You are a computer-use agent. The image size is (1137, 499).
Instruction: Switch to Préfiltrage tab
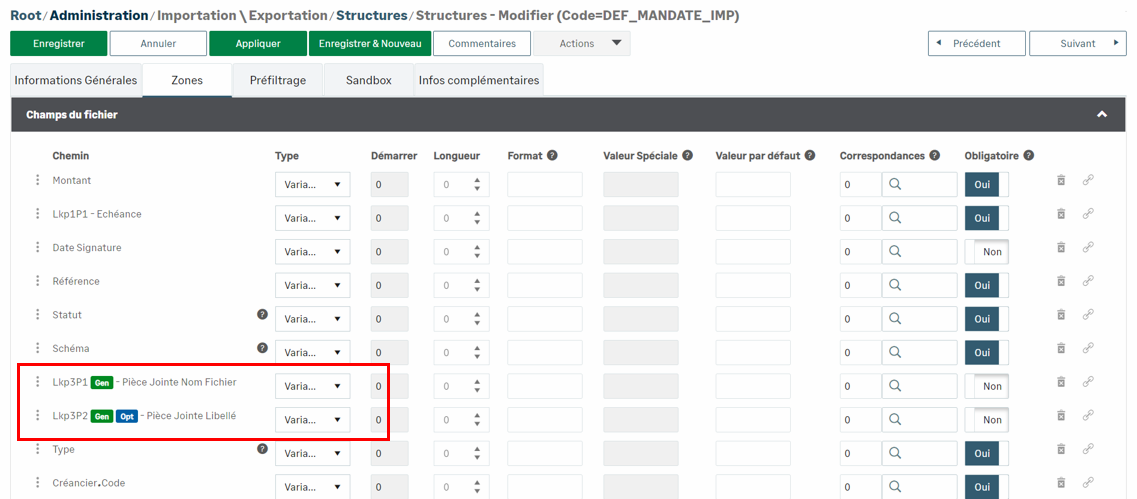pyautogui.click(x=277, y=80)
